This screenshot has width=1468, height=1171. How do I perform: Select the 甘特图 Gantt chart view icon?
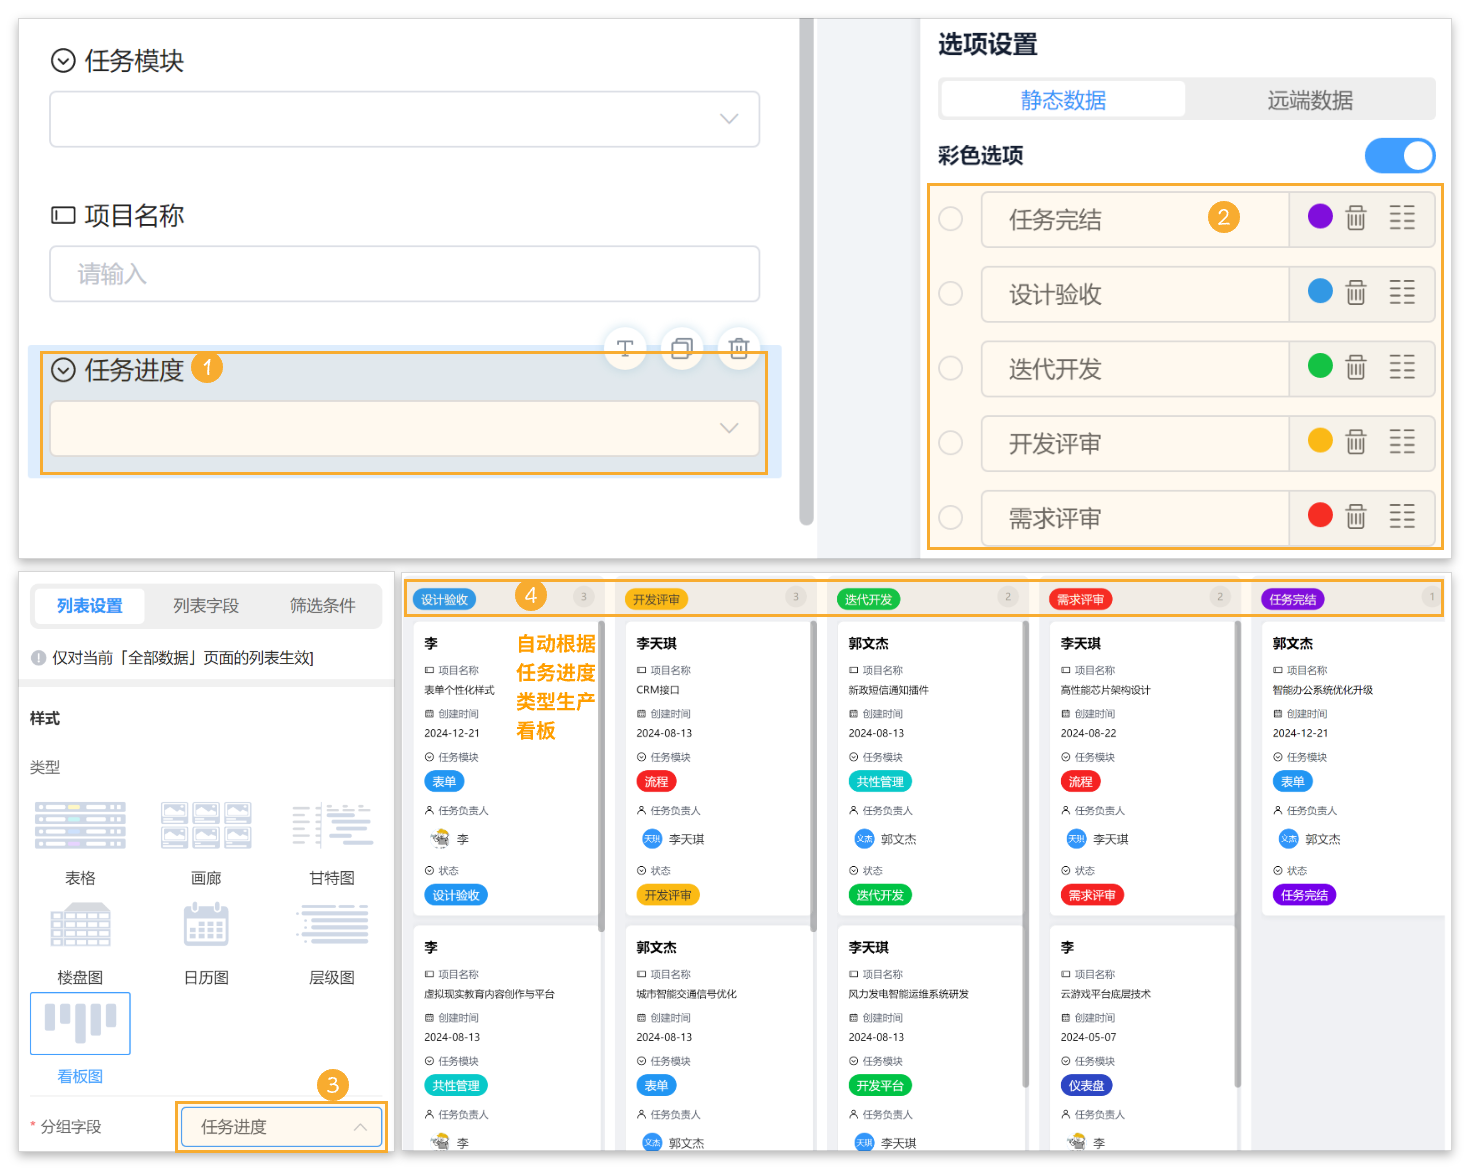332,825
